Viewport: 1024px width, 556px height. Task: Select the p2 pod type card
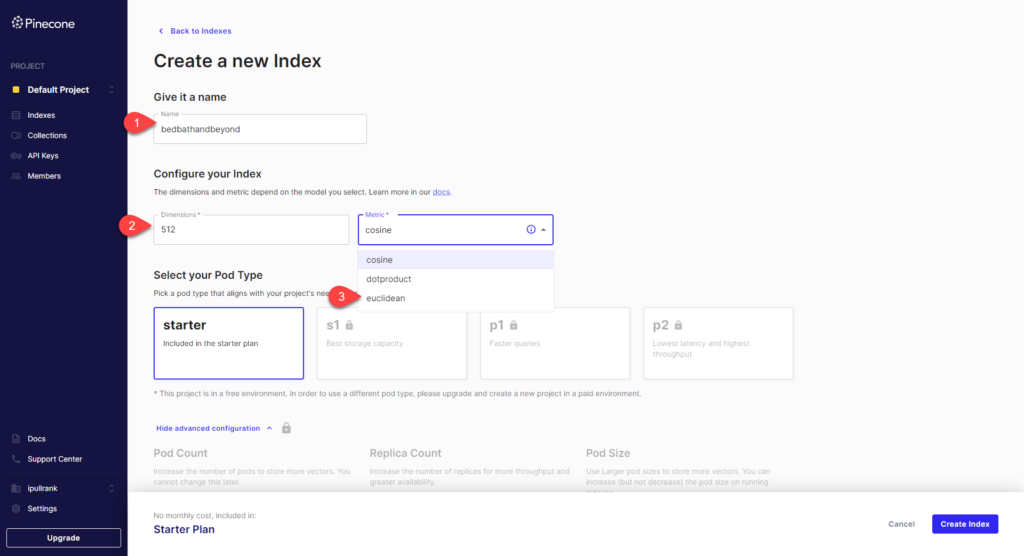718,343
